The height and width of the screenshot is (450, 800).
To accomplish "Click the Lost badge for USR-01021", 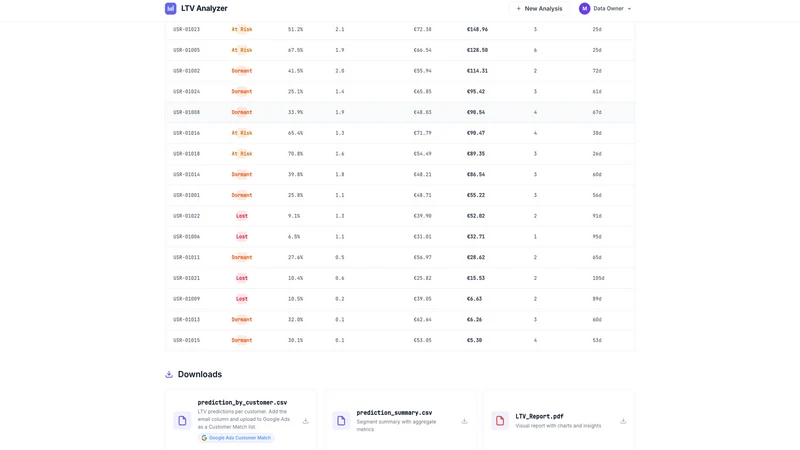I will pos(242,278).
